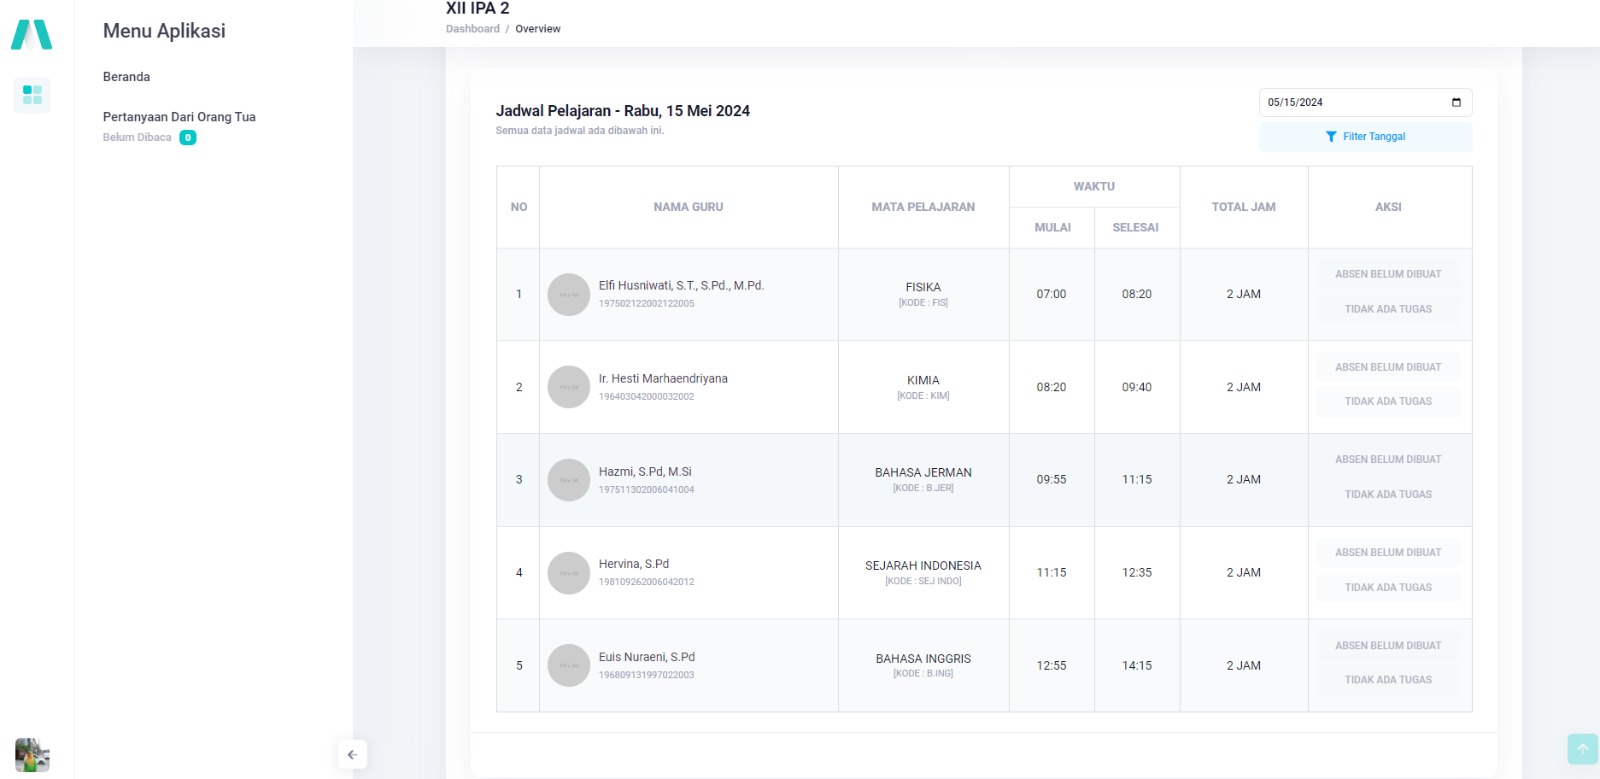The width and height of the screenshot is (1600, 779).
Task: Click the Filter Tanggal button
Action: coord(1365,137)
